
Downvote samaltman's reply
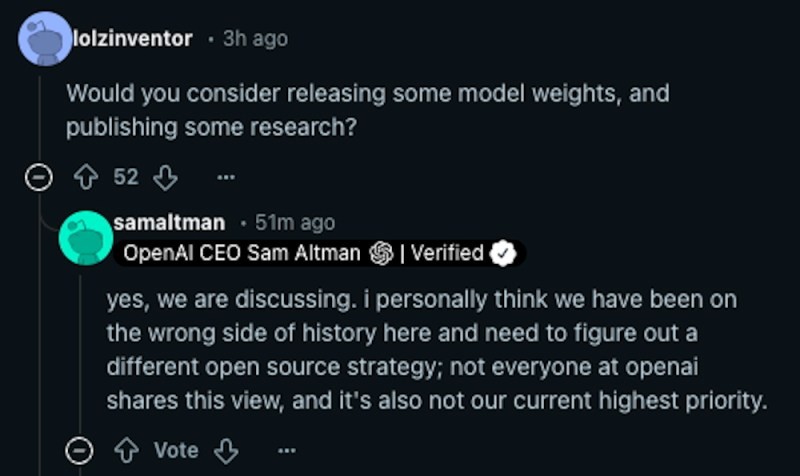tap(226, 451)
